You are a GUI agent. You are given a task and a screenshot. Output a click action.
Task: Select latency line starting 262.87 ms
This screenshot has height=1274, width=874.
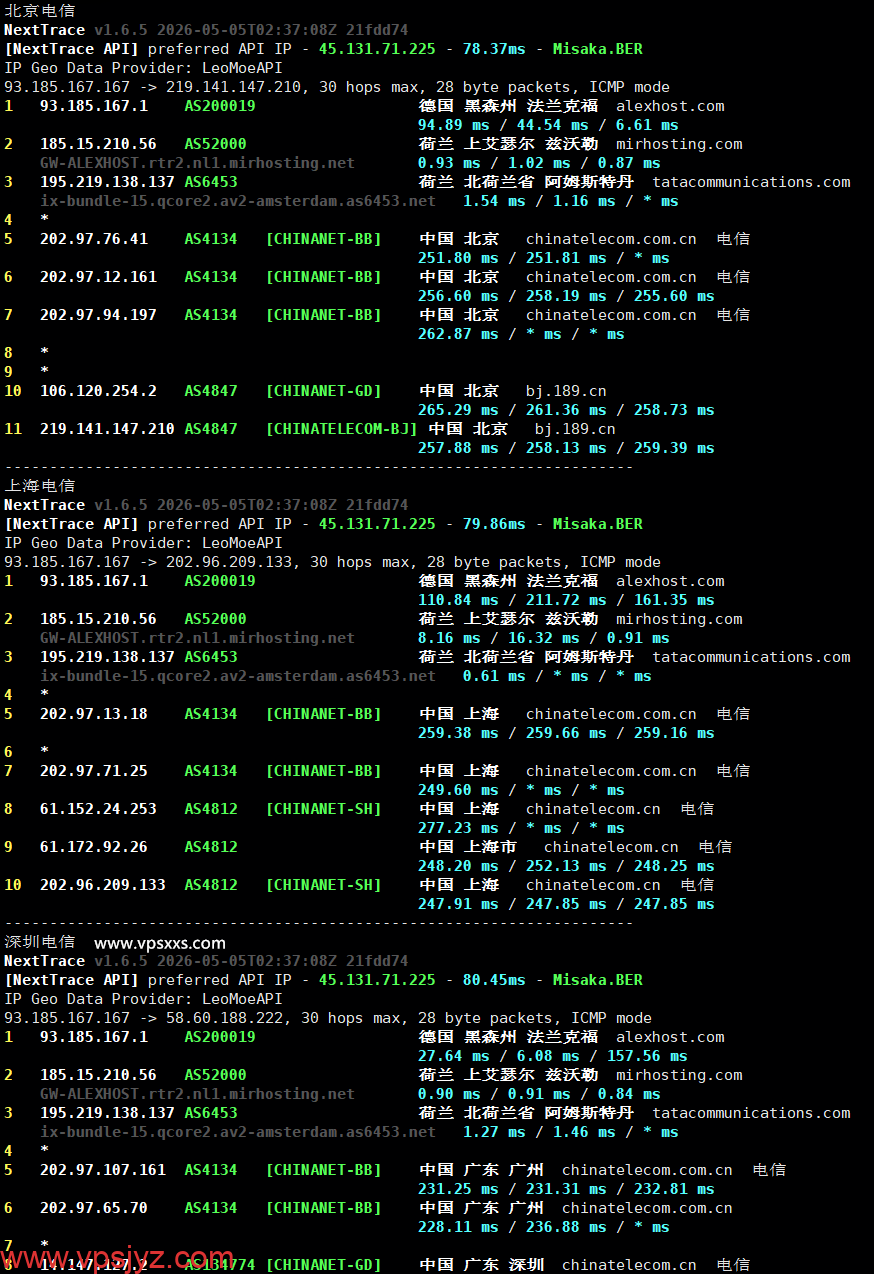pos(521,334)
